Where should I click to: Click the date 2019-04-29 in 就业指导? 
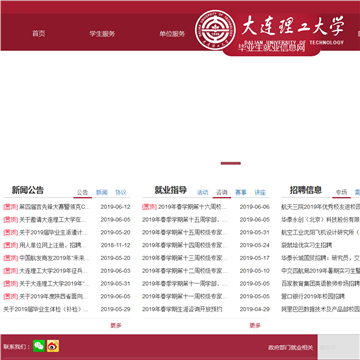point(255,309)
